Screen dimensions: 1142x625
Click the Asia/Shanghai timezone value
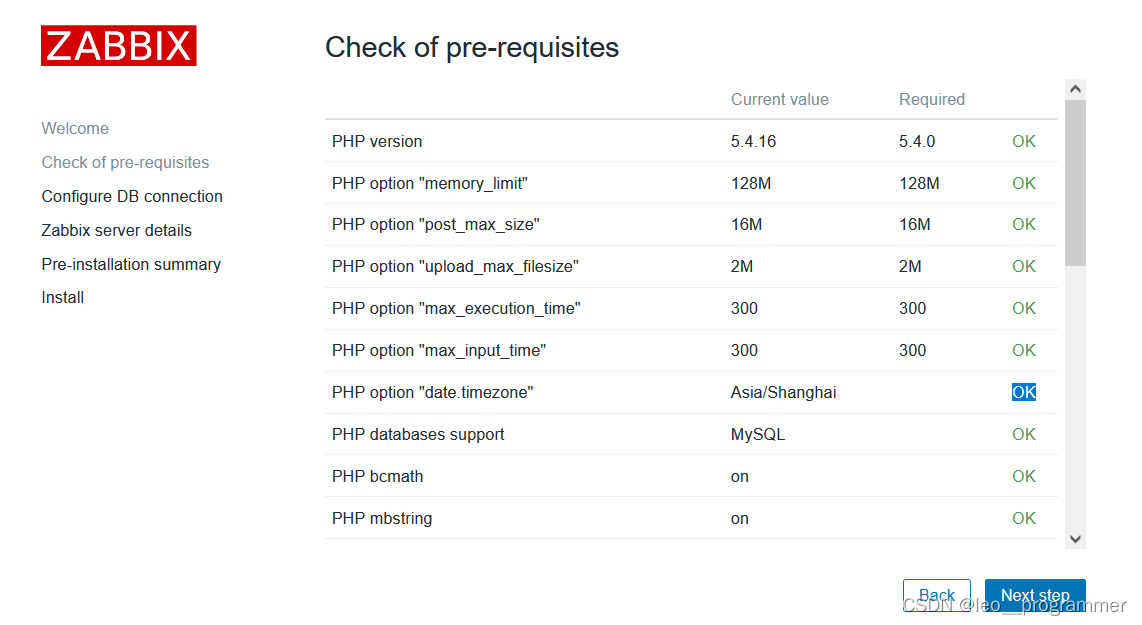pyautogui.click(x=783, y=392)
